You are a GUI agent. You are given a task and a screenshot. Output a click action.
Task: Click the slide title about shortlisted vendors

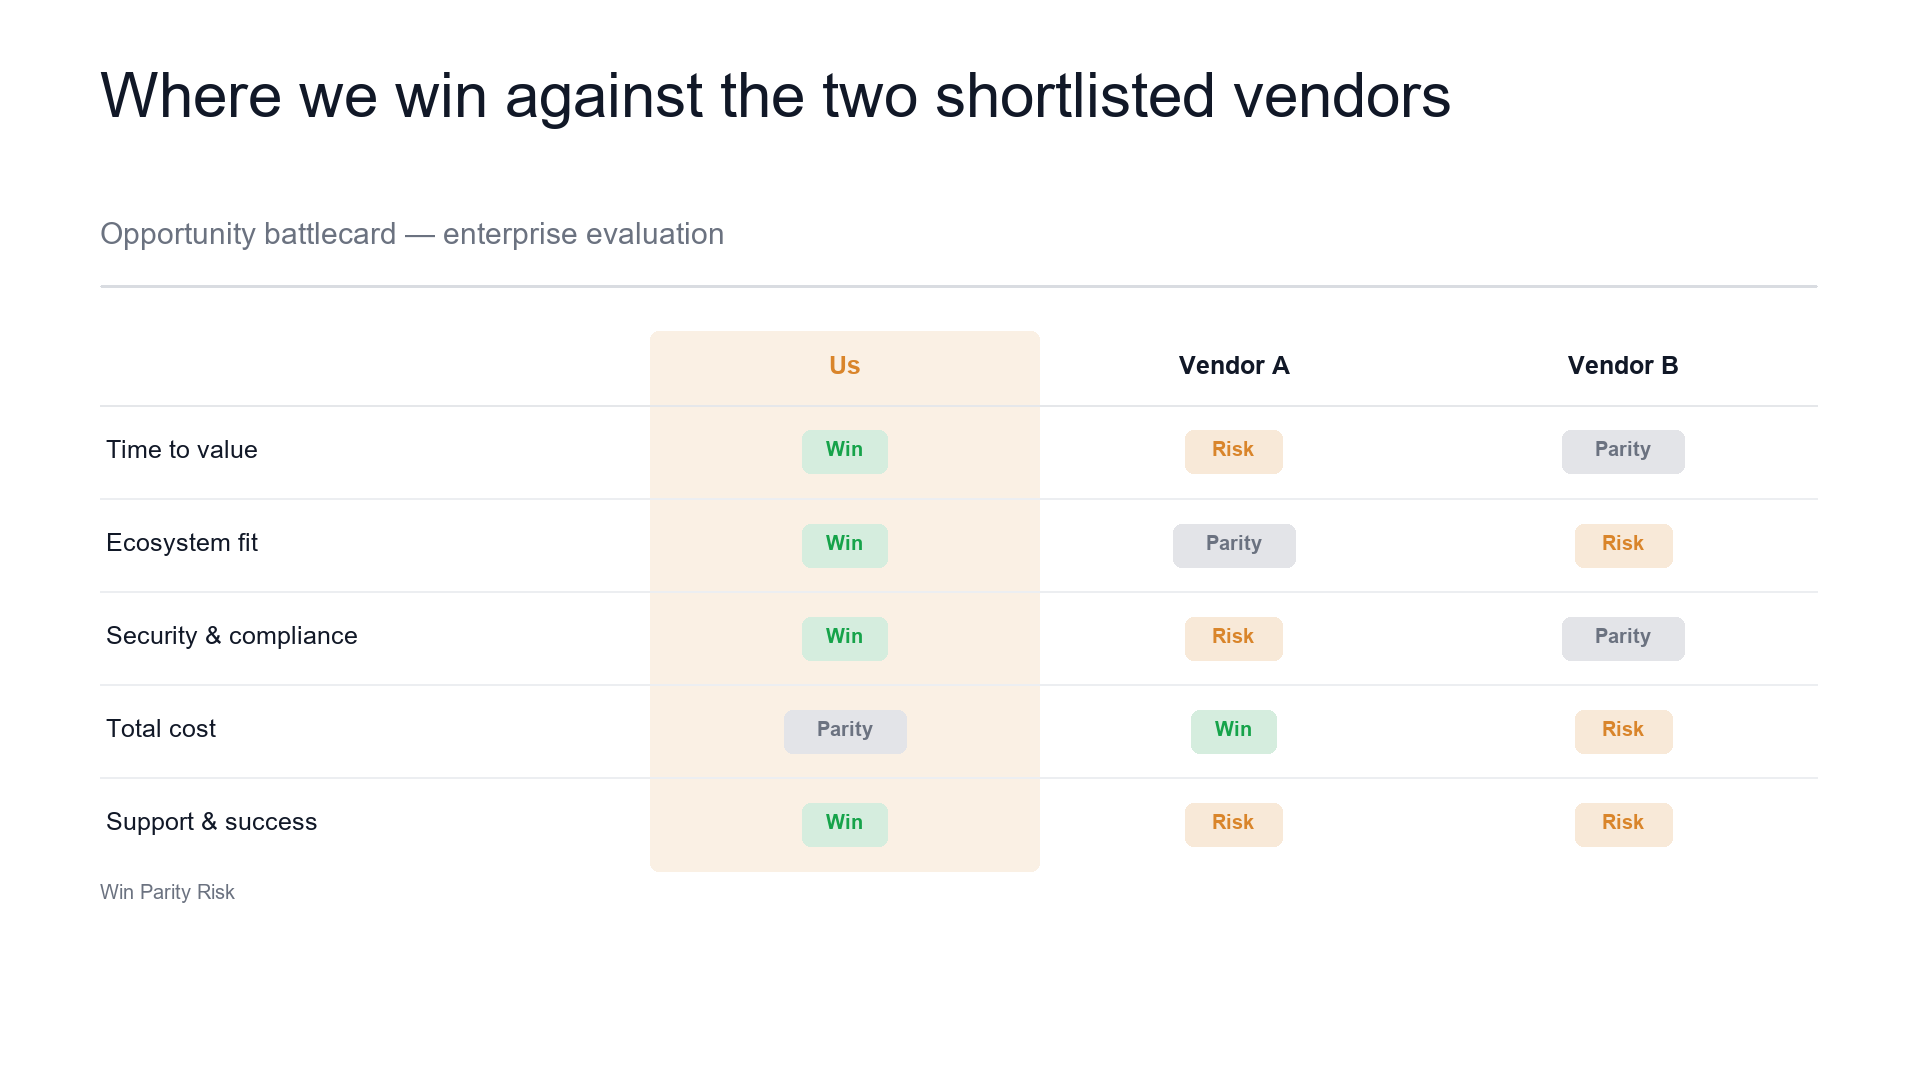tap(775, 96)
